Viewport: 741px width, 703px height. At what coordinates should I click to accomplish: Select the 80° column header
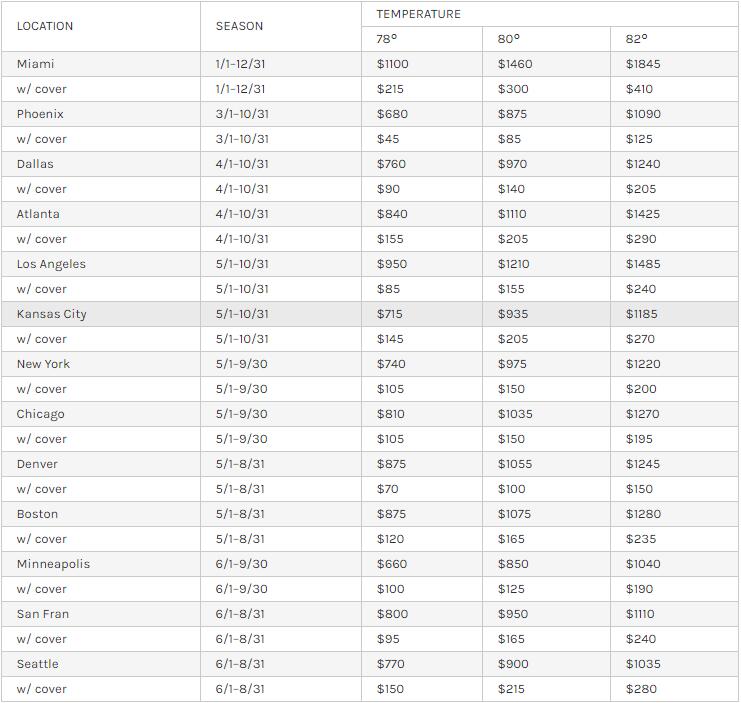coord(508,39)
